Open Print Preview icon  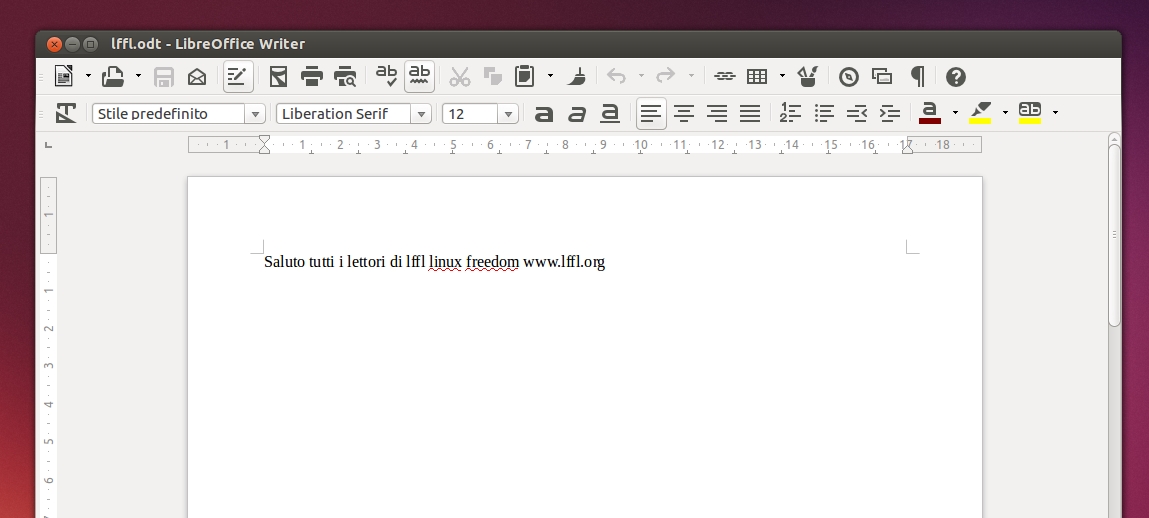click(x=345, y=76)
